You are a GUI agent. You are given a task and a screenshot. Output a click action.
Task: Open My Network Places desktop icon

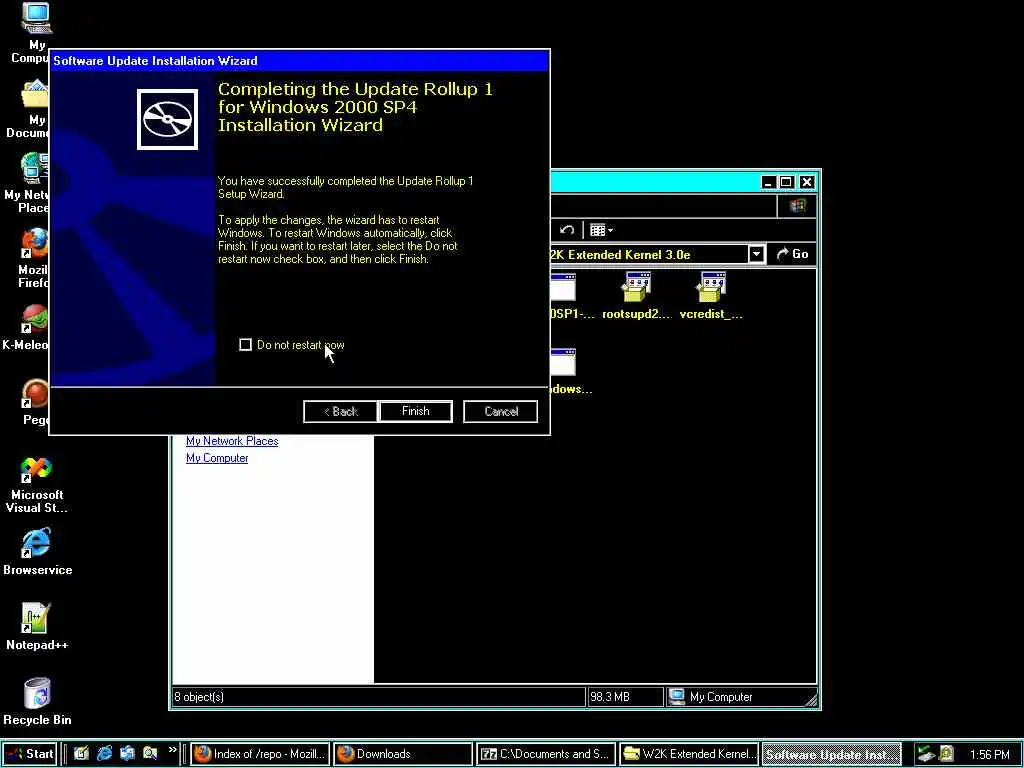tap(33, 183)
